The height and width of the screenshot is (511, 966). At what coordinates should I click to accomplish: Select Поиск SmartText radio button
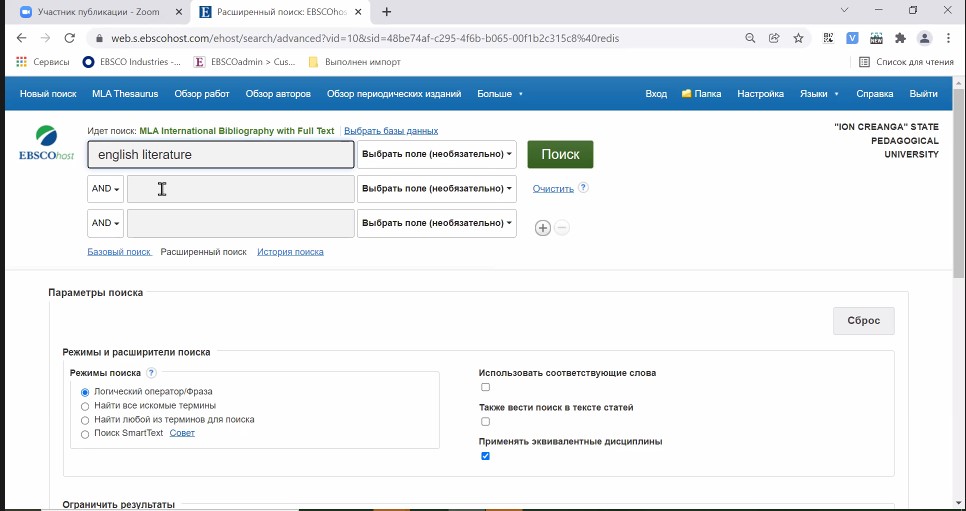(85, 435)
